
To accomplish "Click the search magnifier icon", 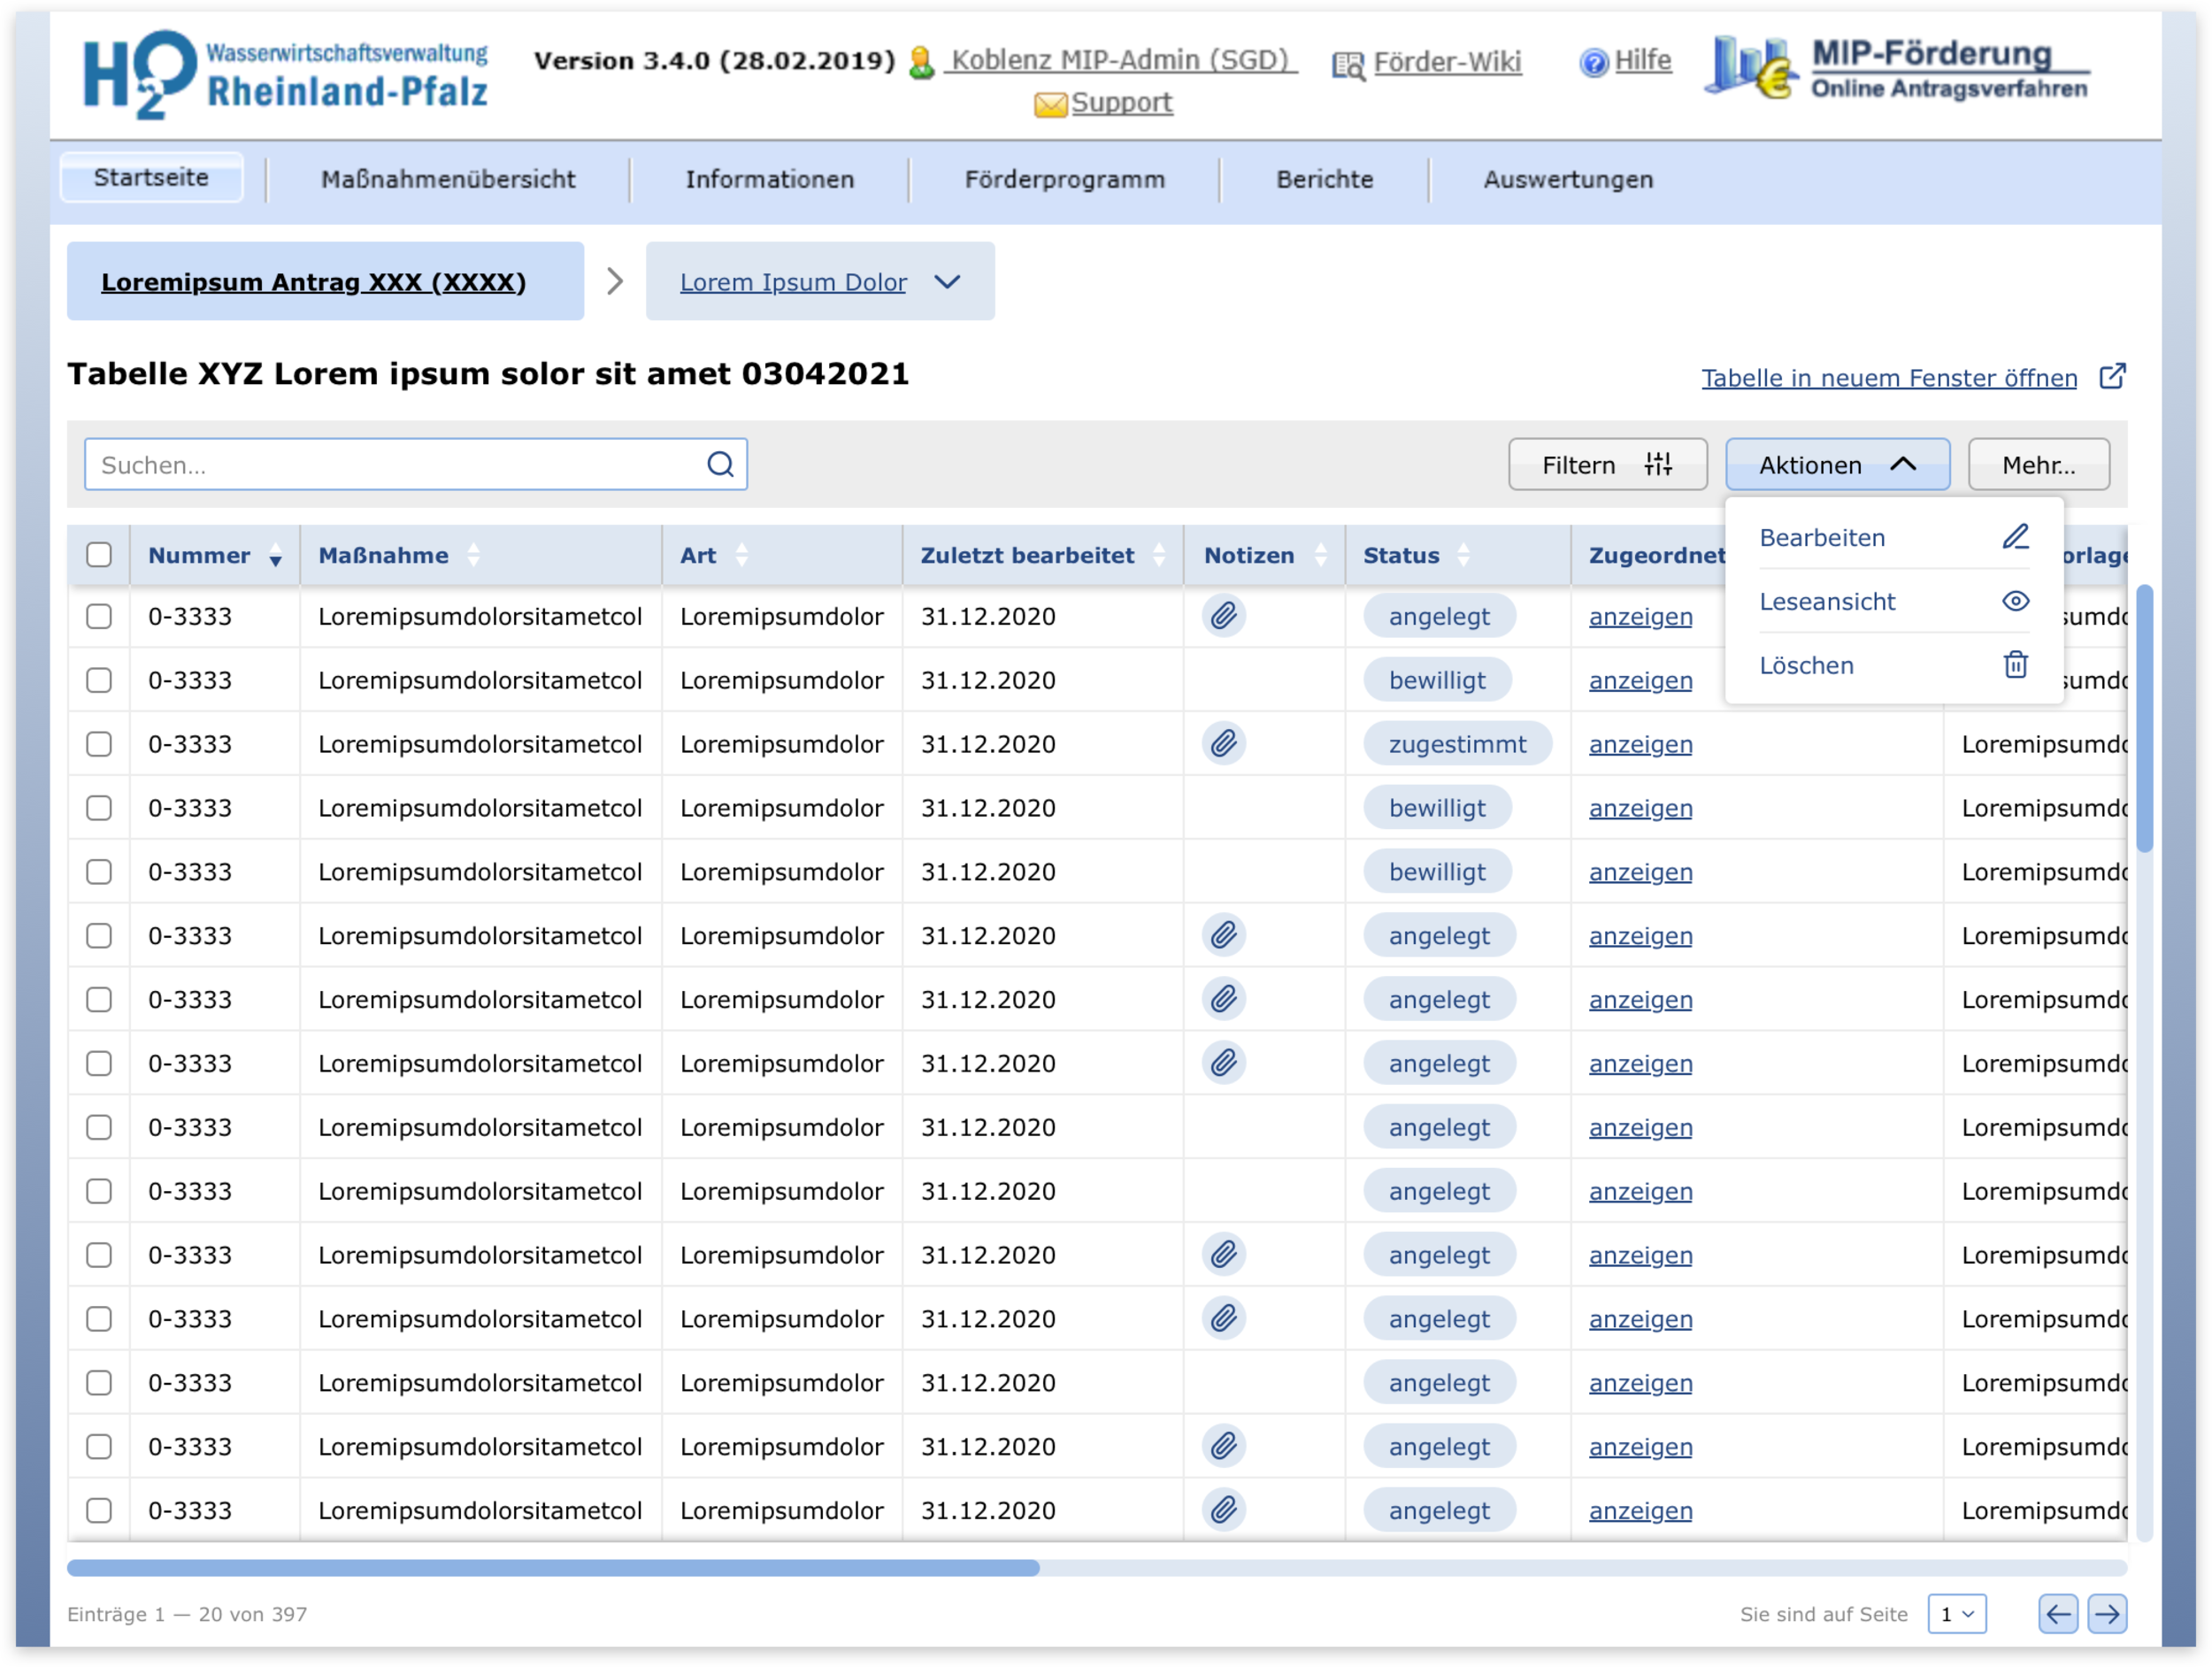I will pyautogui.click(x=720, y=464).
